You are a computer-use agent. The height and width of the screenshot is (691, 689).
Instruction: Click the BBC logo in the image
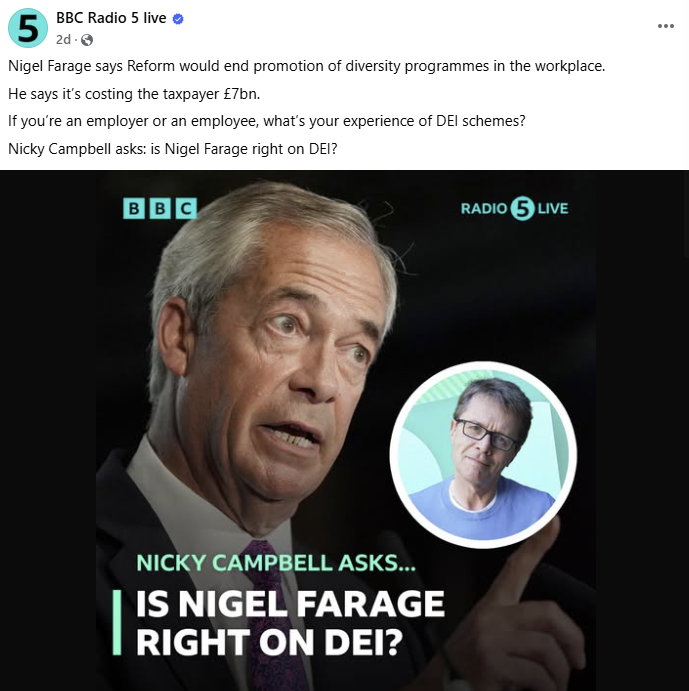pyautogui.click(x=160, y=208)
